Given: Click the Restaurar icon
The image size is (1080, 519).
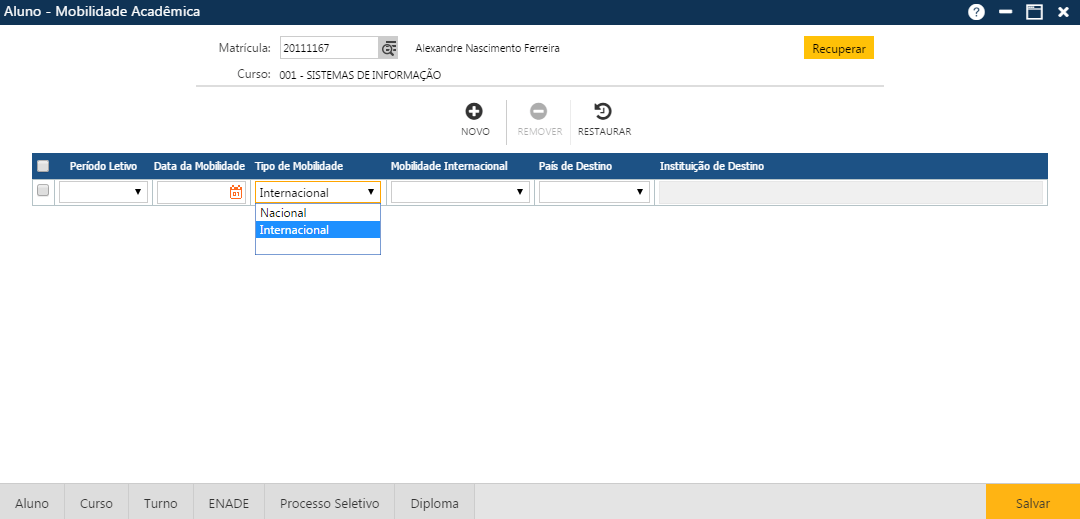Looking at the screenshot, I should click(x=603, y=112).
